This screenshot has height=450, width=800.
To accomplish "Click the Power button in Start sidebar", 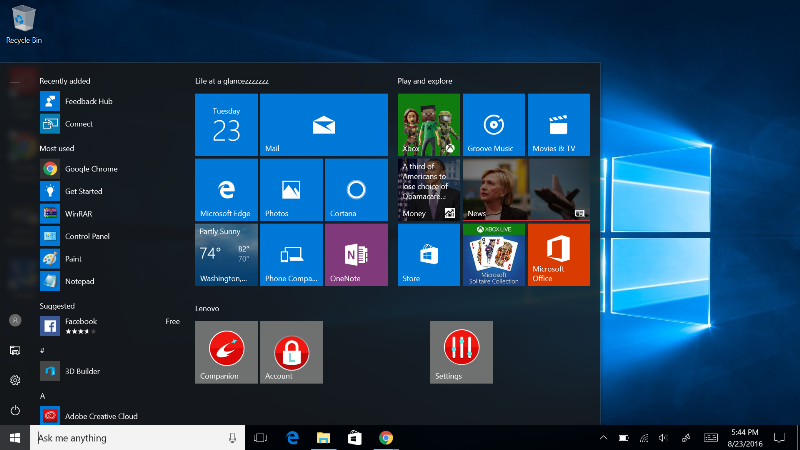I will coord(15,410).
